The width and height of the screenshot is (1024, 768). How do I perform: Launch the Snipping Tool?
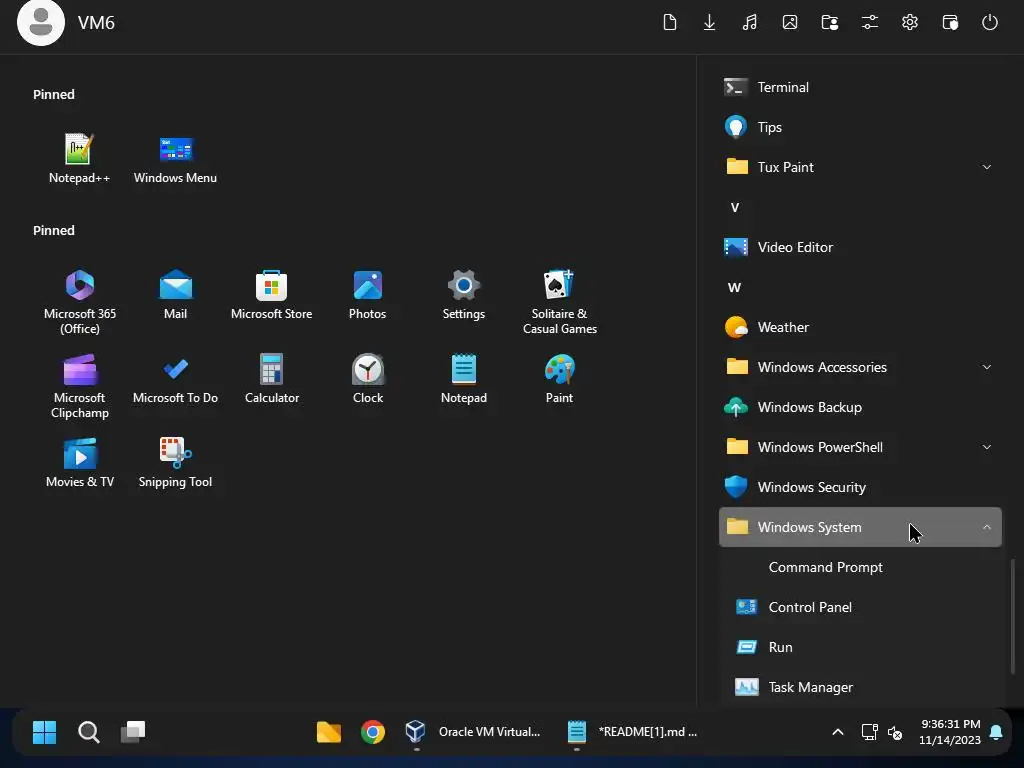(x=175, y=463)
